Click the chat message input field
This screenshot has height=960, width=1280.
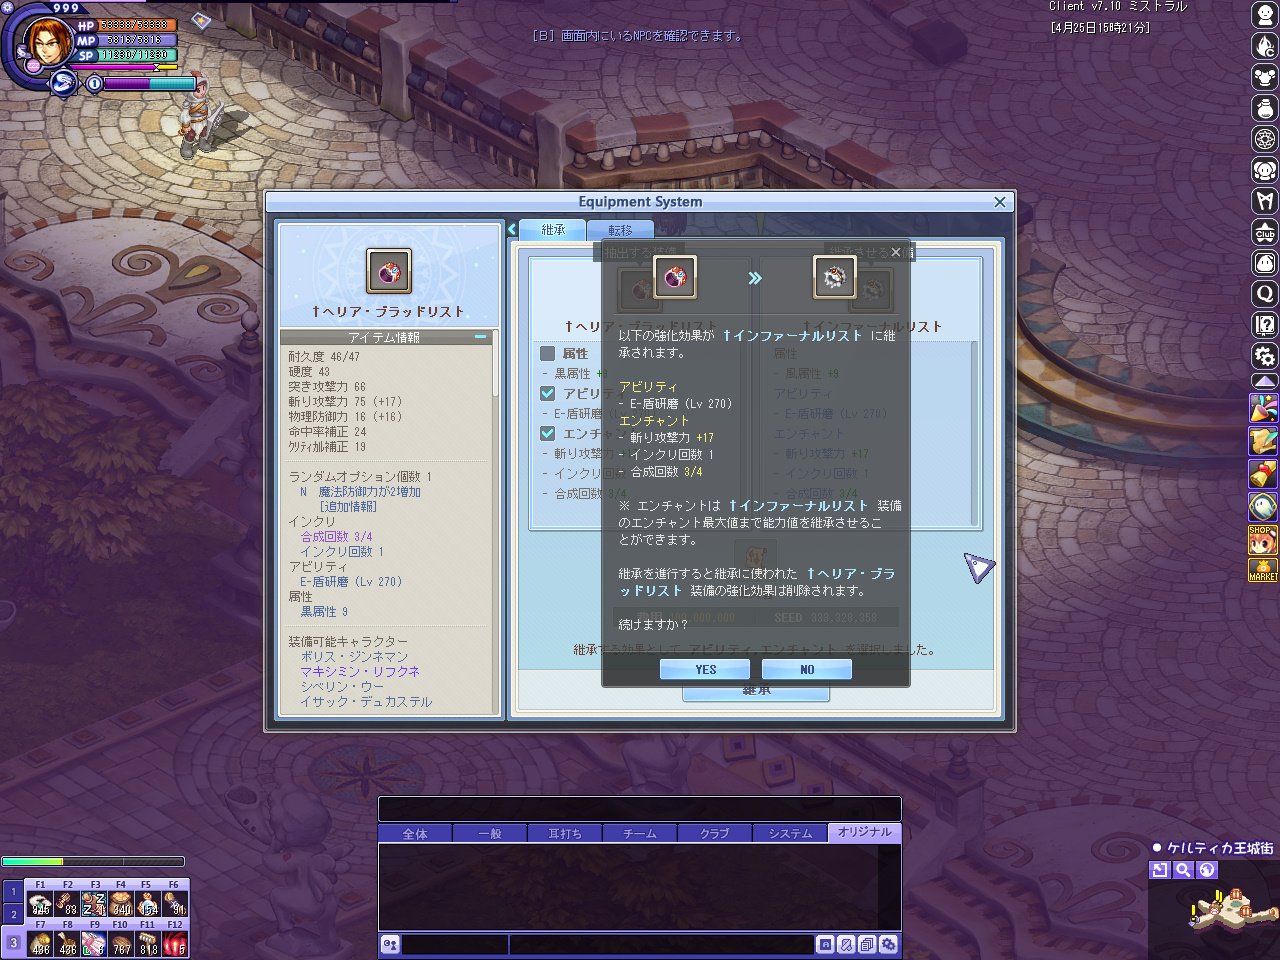point(662,944)
